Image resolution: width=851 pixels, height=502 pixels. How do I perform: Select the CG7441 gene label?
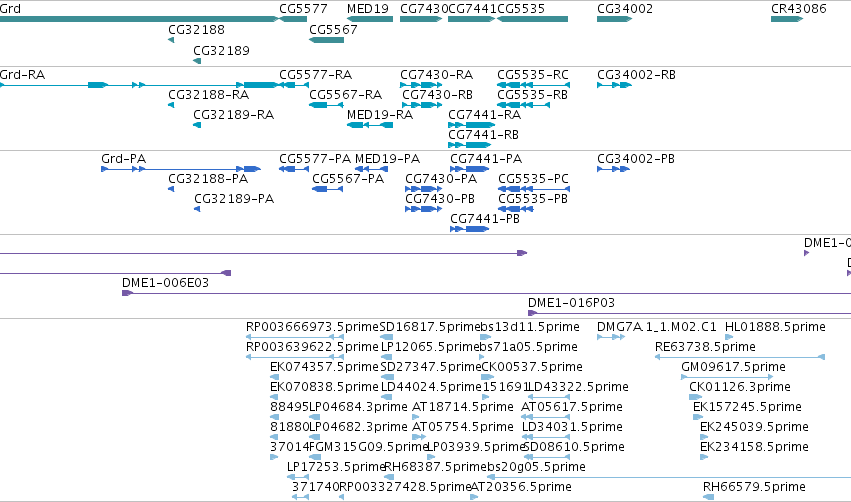click(x=472, y=9)
